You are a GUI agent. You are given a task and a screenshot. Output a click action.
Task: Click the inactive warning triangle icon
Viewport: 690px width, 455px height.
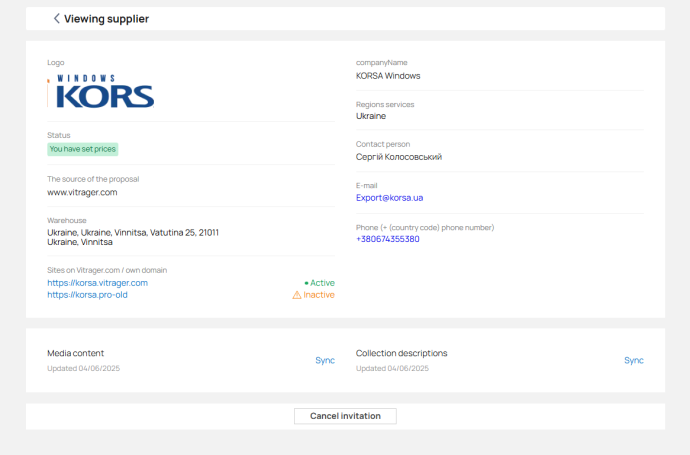(x=297, y=295)
